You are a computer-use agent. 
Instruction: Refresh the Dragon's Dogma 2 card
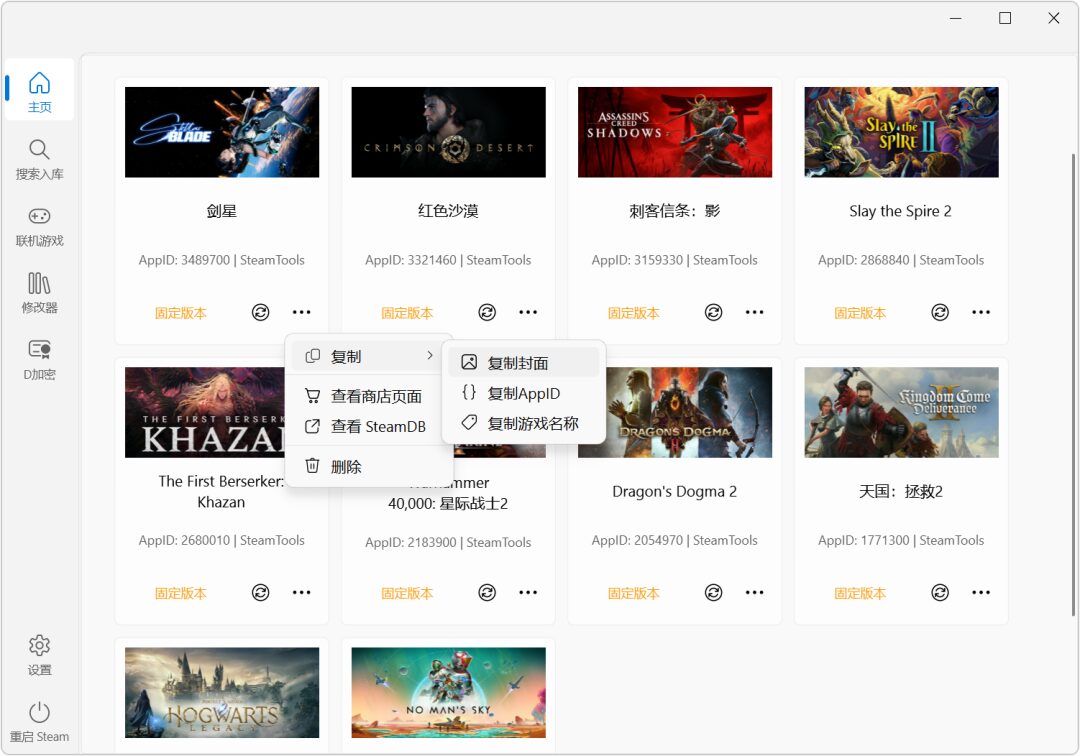click(x=714, y=593)
